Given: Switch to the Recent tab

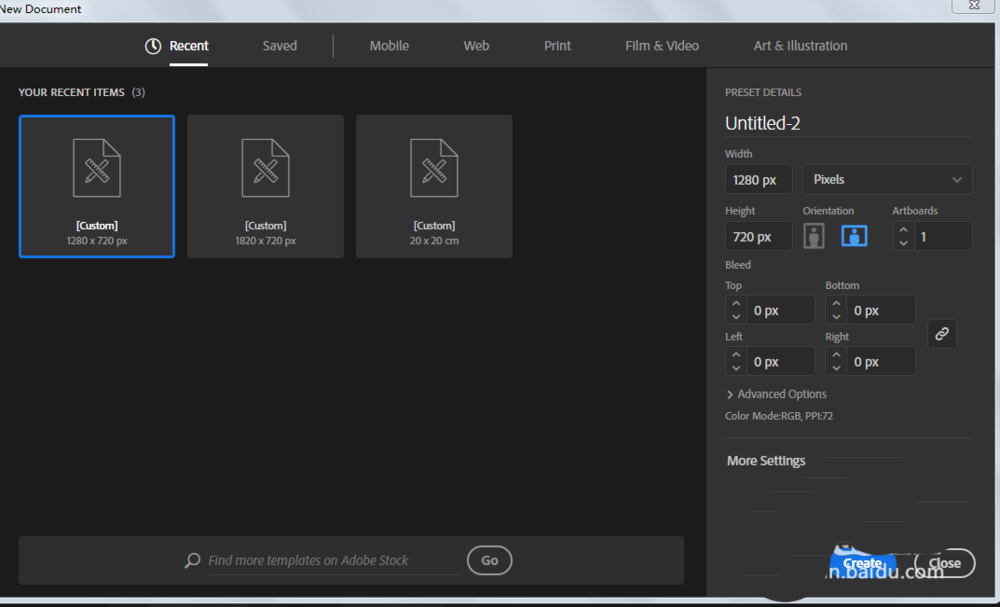Looking at the screenshot, I should (189, 46).
